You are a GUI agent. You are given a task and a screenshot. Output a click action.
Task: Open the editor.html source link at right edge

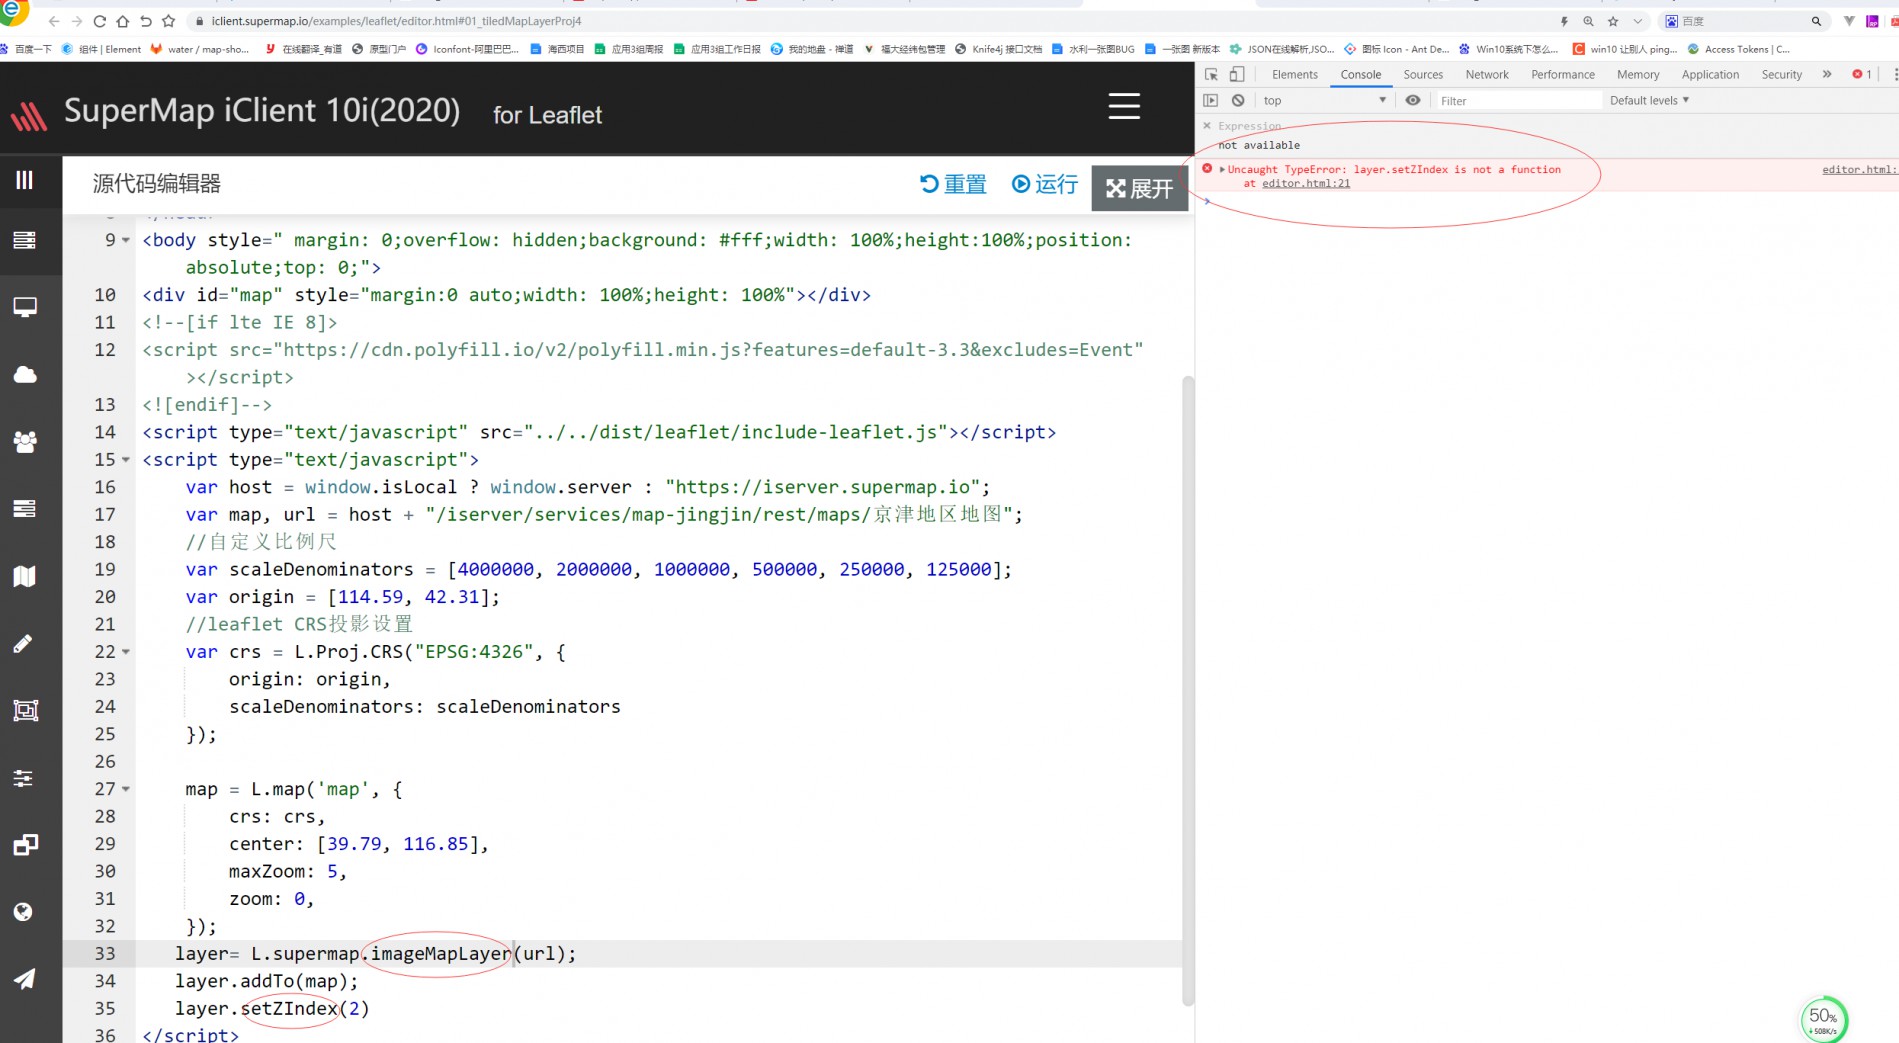tap(1859, 169)
